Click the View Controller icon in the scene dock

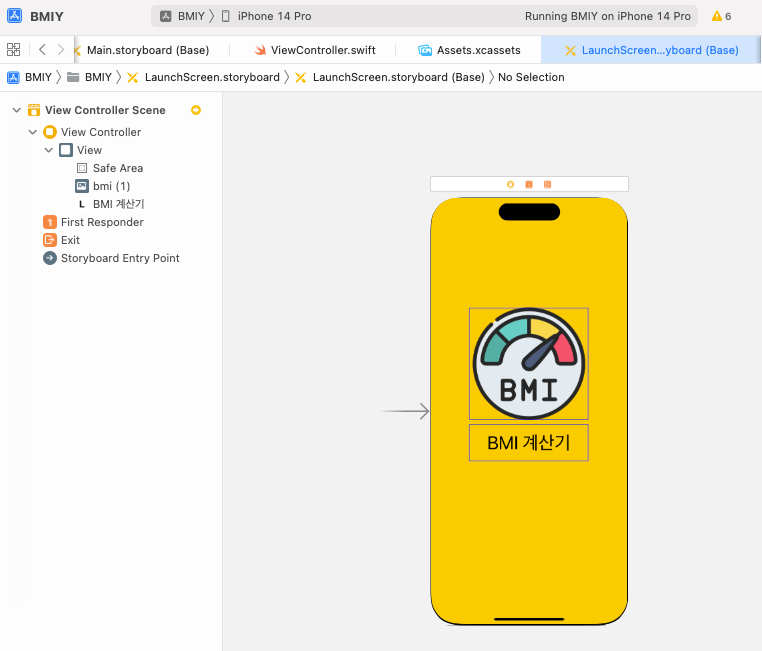(x=510, y=184)
